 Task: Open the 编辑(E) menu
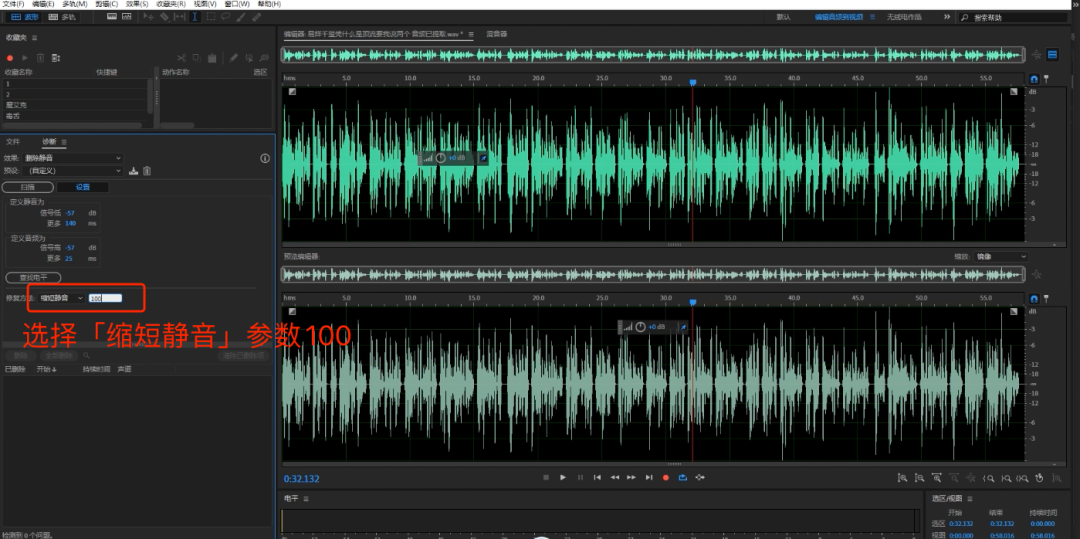coord(43,4)
